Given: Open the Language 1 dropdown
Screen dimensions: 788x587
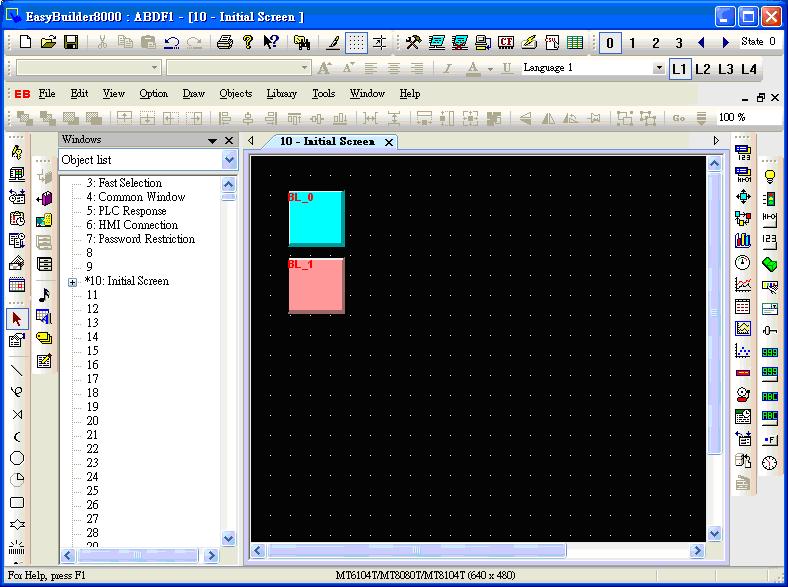Looking at the screenshot, I should (658, 68).
